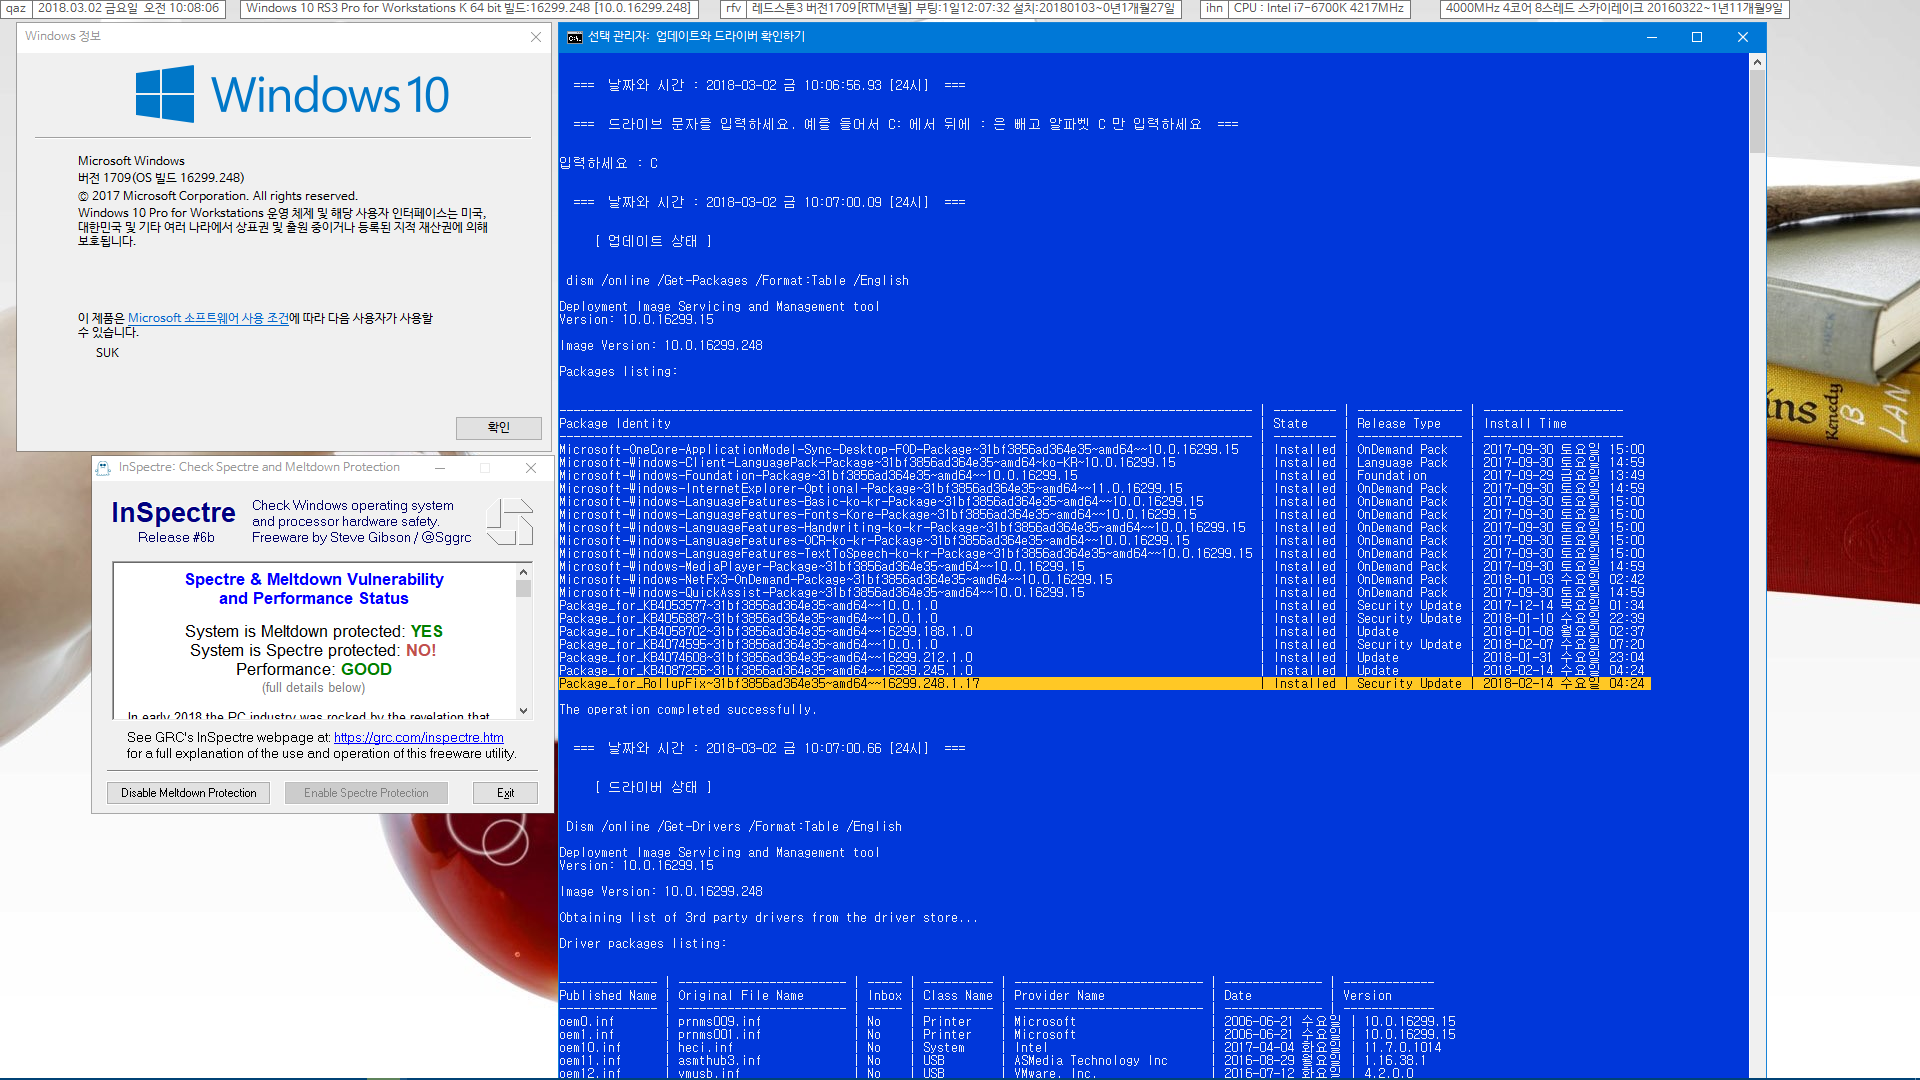This screenshot has height=1080, width=1920.
Task: Minimize the InSpectre window
Action: 440,467
